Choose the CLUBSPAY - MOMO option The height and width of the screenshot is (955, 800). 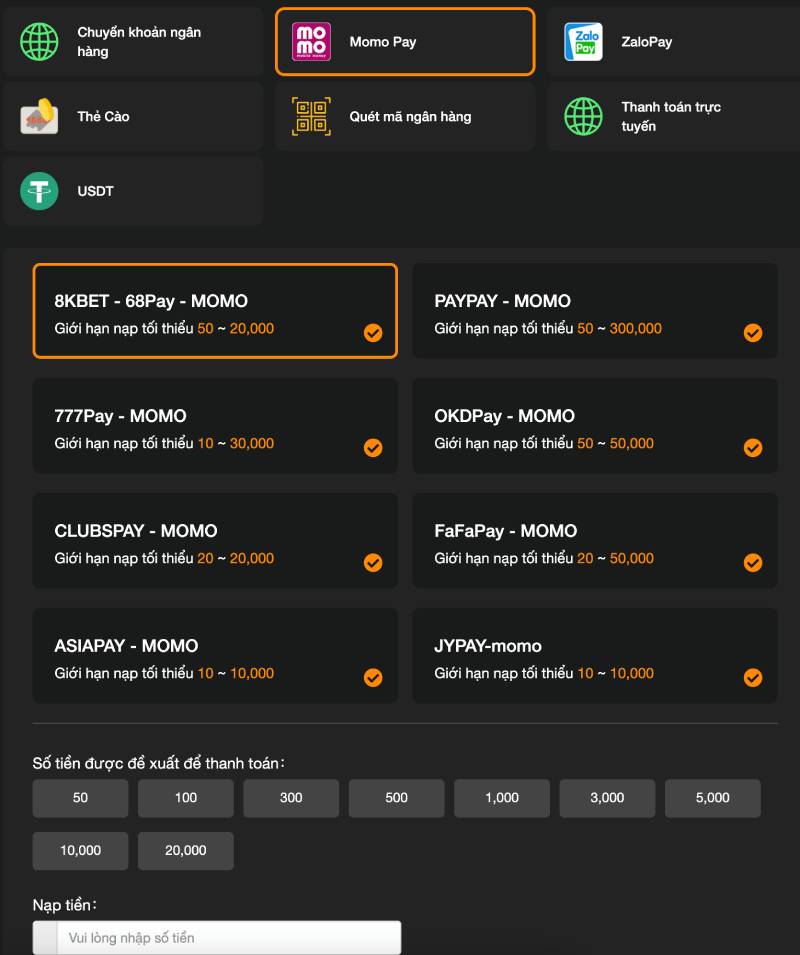tap(215, 541)
